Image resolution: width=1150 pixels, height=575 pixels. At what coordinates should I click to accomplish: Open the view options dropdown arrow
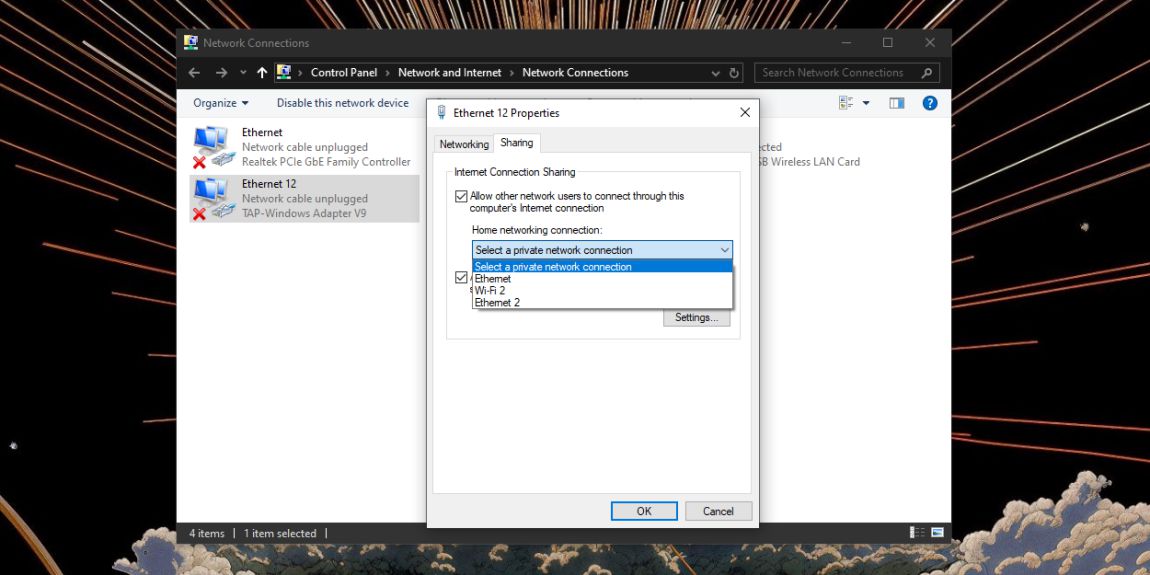pos(865,103)
